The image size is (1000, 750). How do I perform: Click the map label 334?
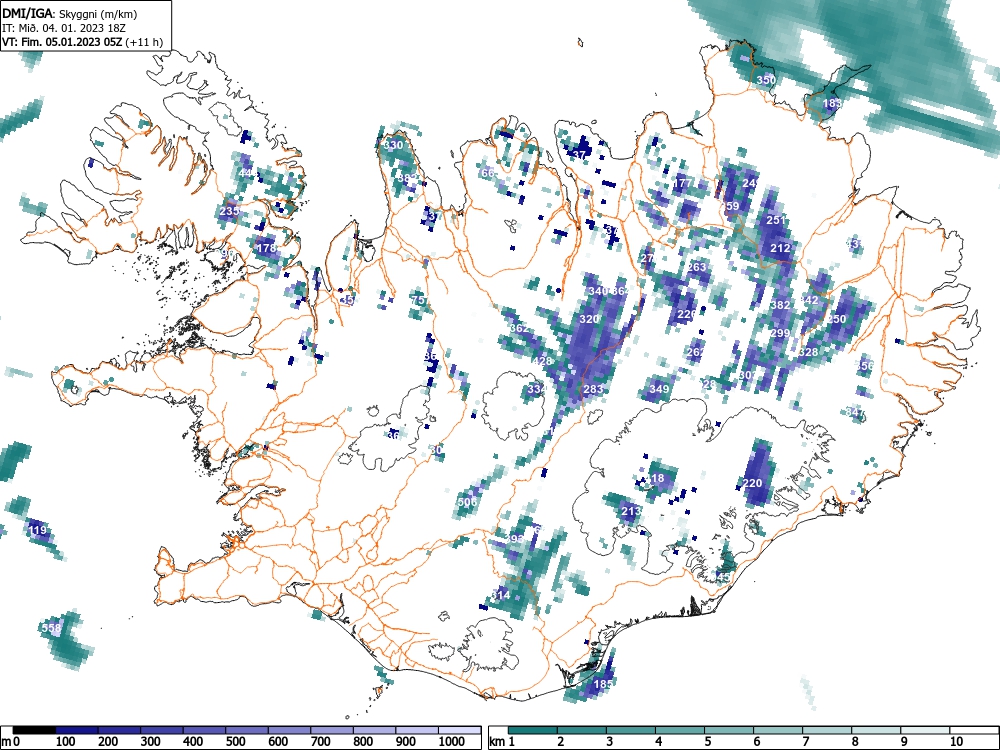[x=537, y=389]
